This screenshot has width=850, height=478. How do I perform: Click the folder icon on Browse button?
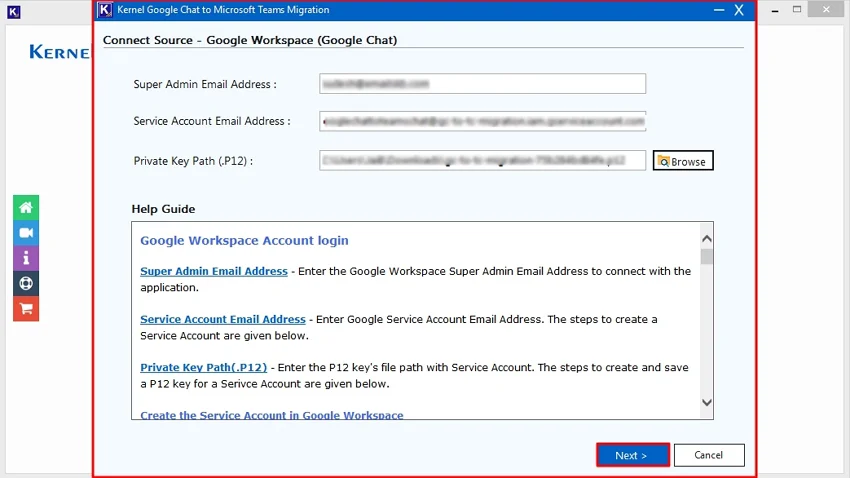tap(663, 161)
